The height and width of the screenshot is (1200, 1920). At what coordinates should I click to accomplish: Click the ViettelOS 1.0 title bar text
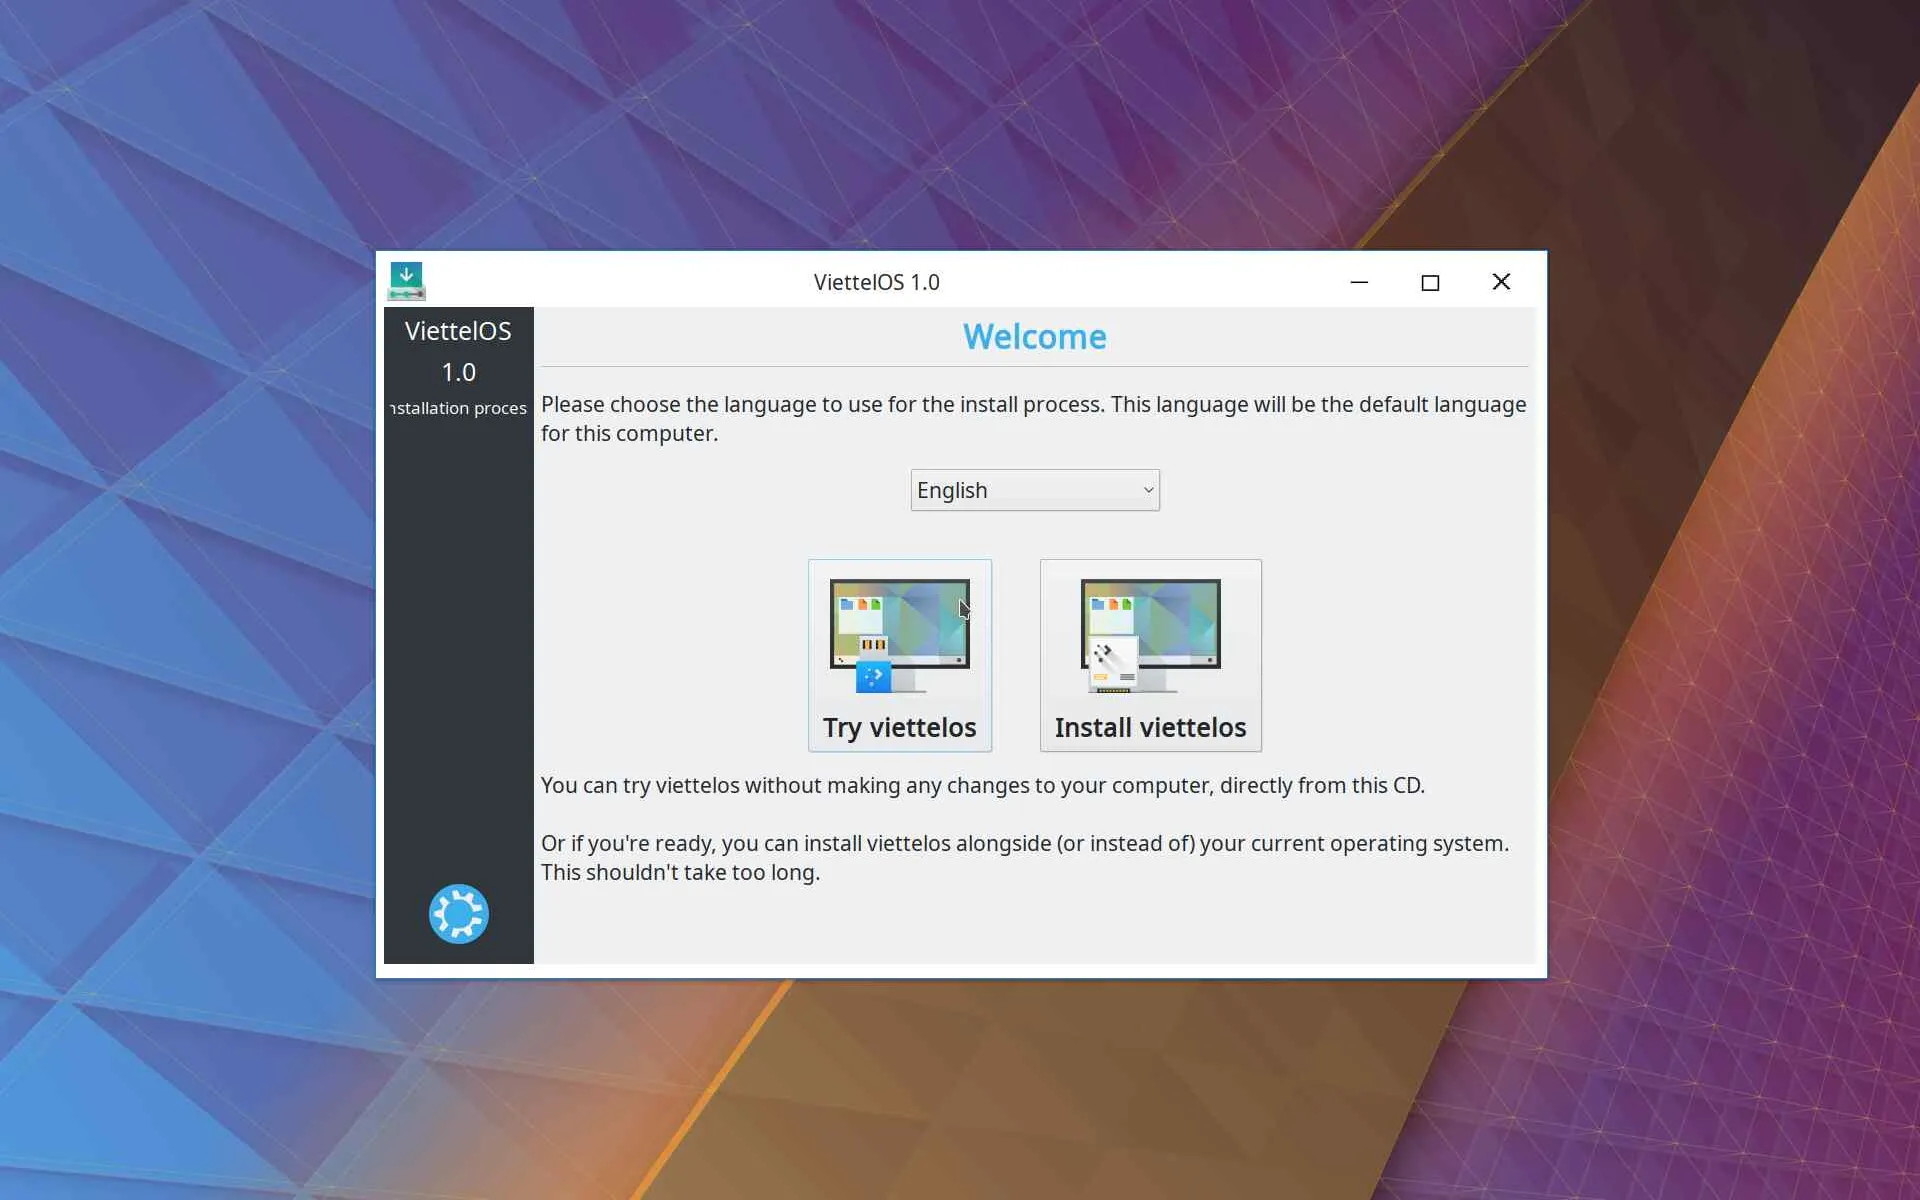pyautogui.click(x=876, y=282)
